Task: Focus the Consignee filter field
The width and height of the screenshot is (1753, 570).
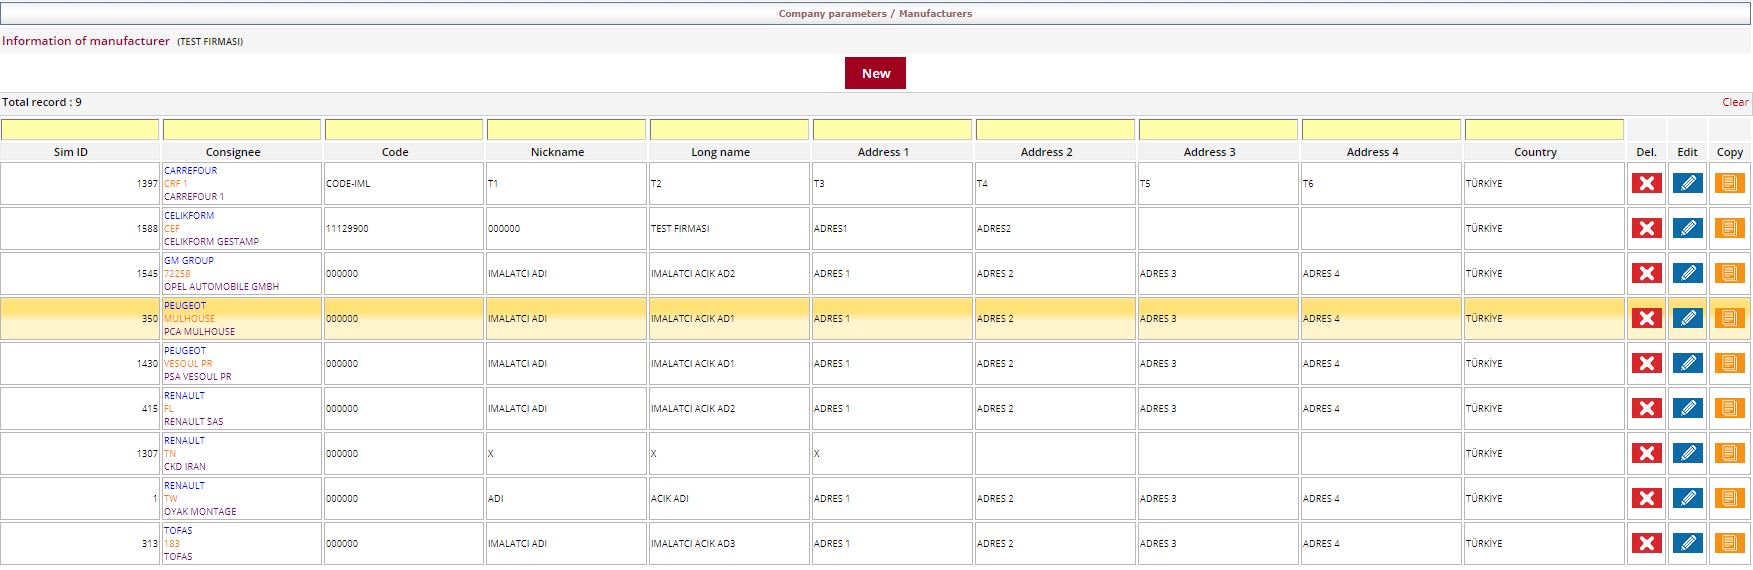Action: tap(242, 130)
